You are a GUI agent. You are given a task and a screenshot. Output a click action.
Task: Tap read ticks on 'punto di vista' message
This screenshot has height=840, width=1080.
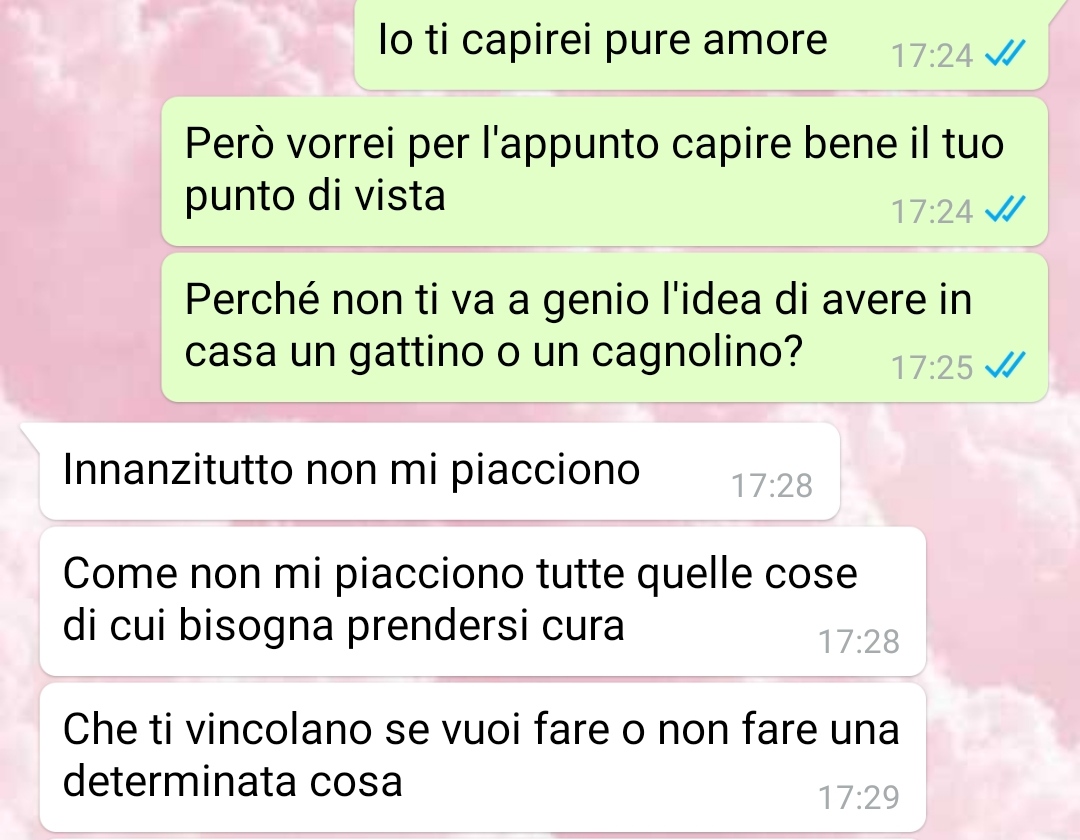1006,209
